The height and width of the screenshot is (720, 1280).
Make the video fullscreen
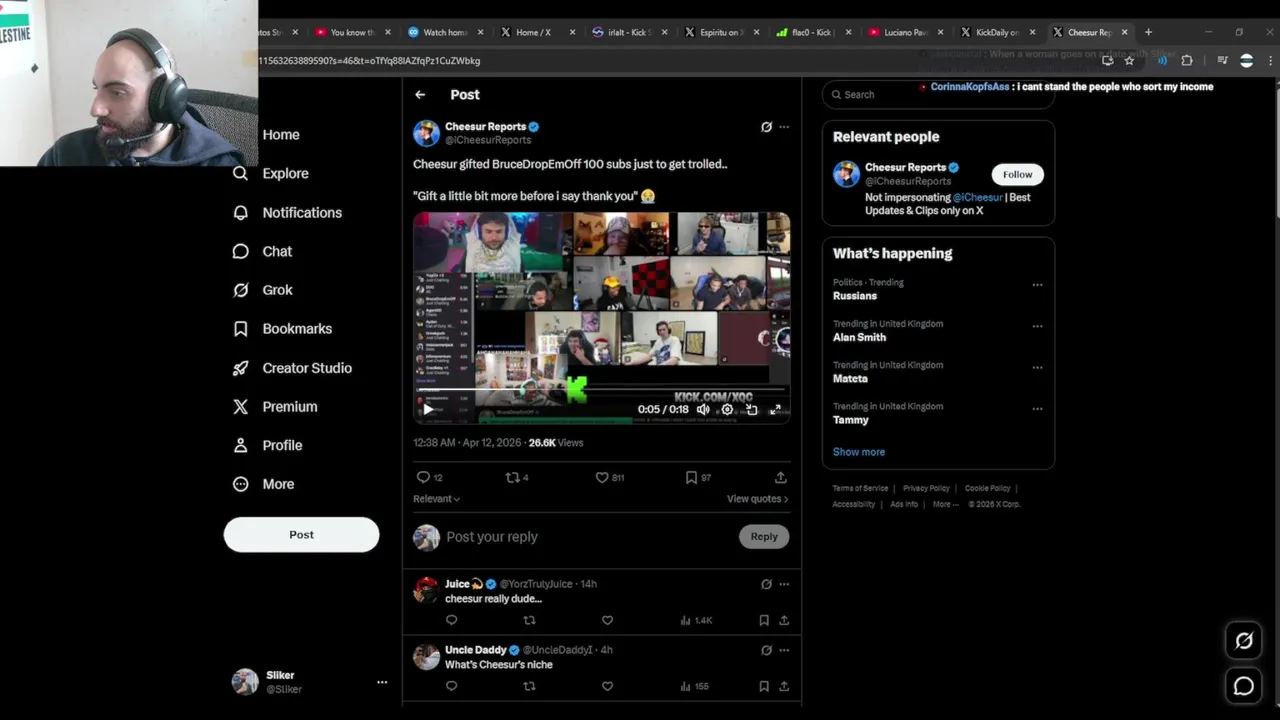775,409
